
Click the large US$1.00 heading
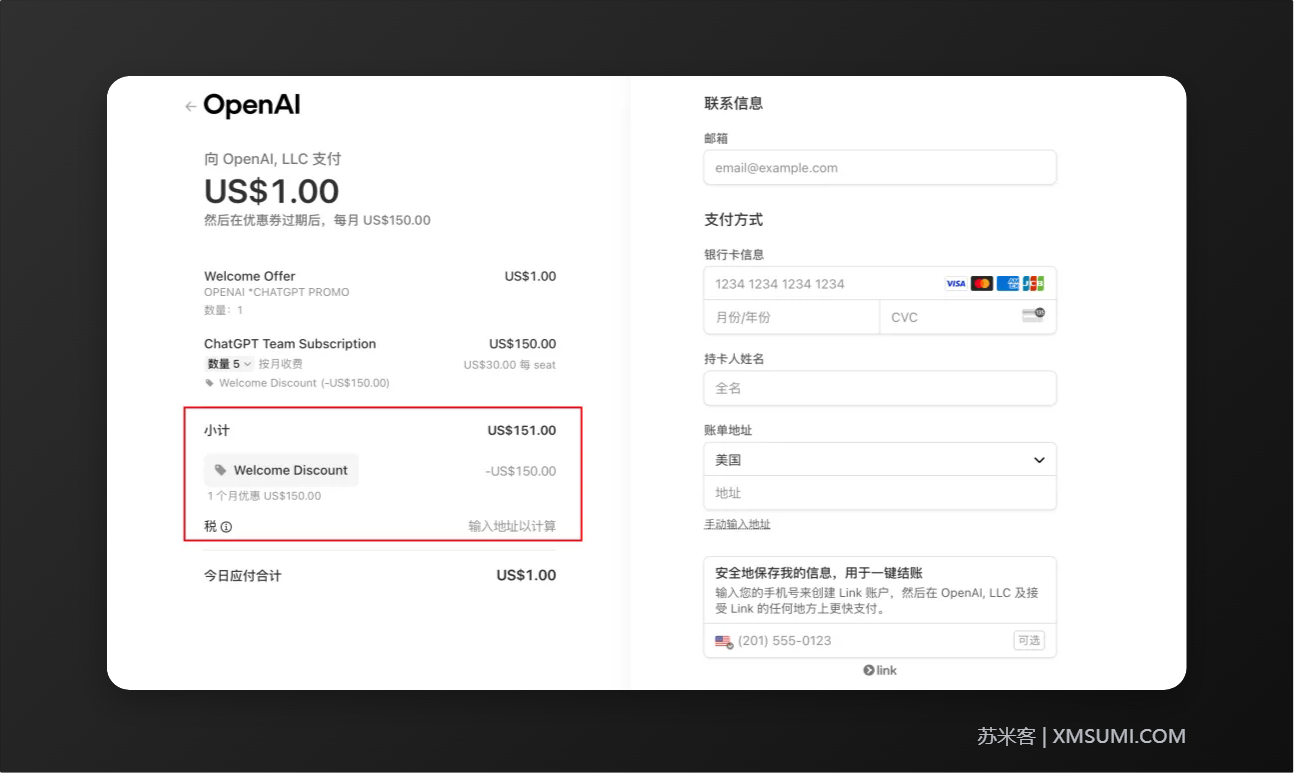click(272, 191)
